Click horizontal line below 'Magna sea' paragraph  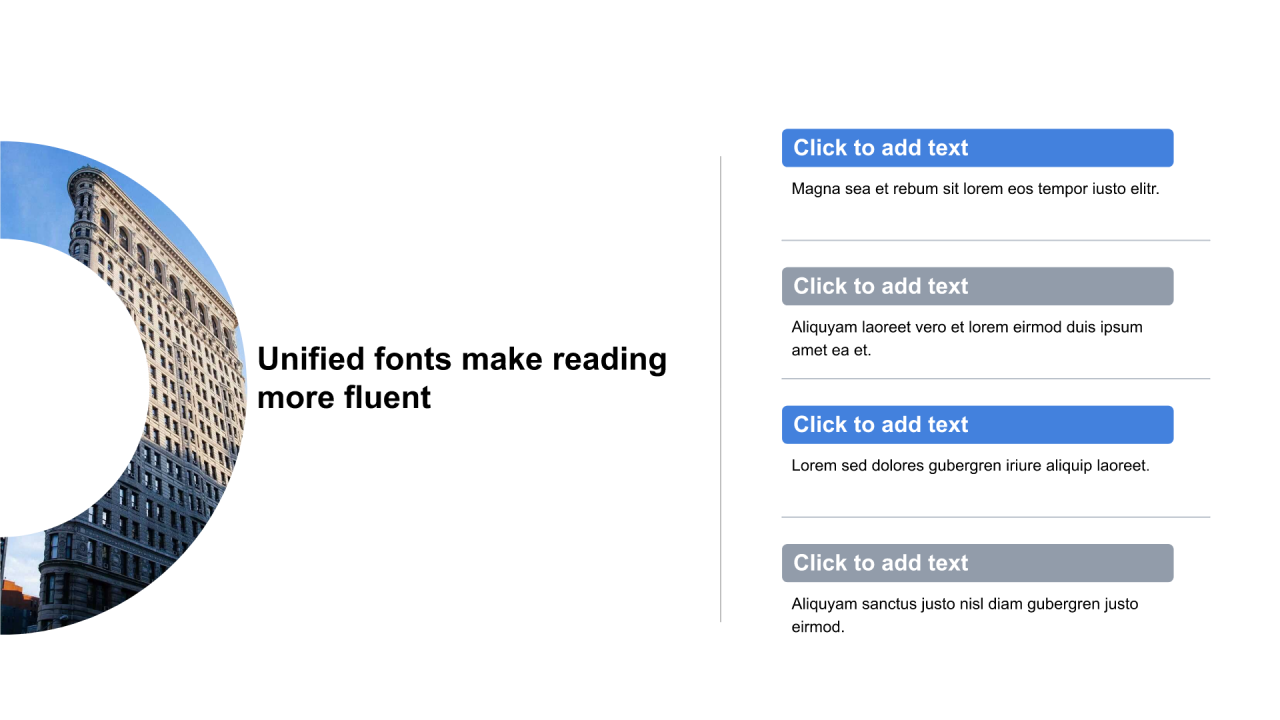tap(995, 240)
